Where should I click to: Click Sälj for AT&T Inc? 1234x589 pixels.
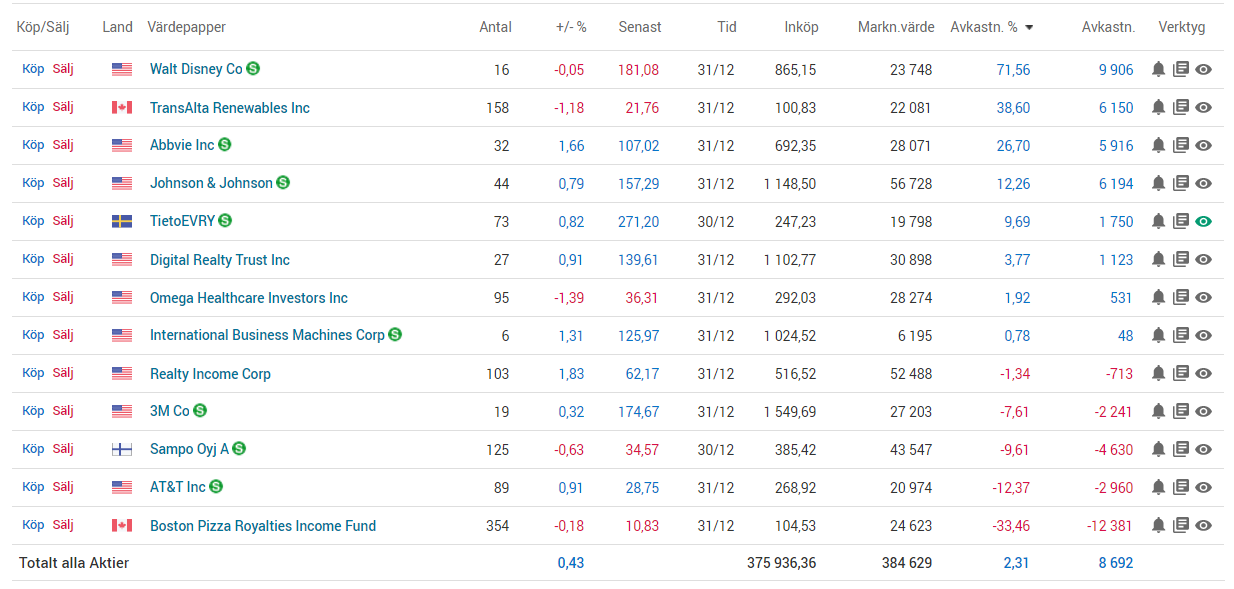click(x=63, y=486)
